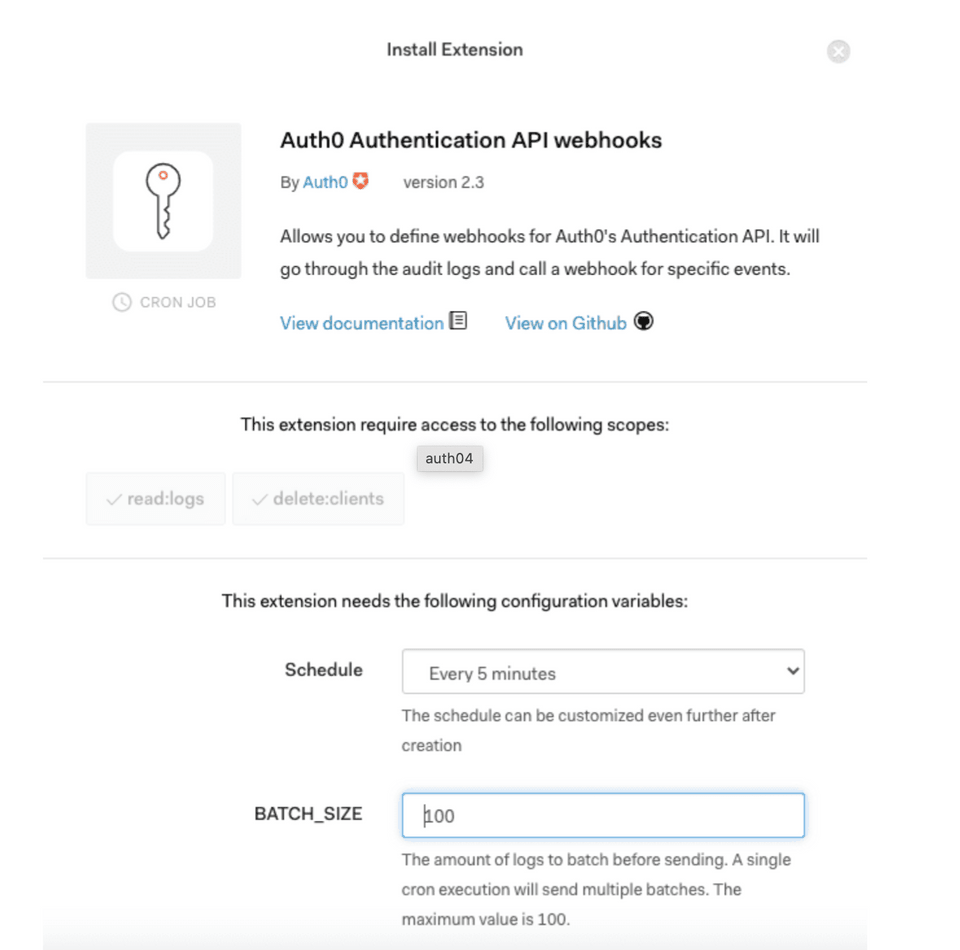Click the clock icon beside CRON JOB
960x950 pixels.
[122, 301]
